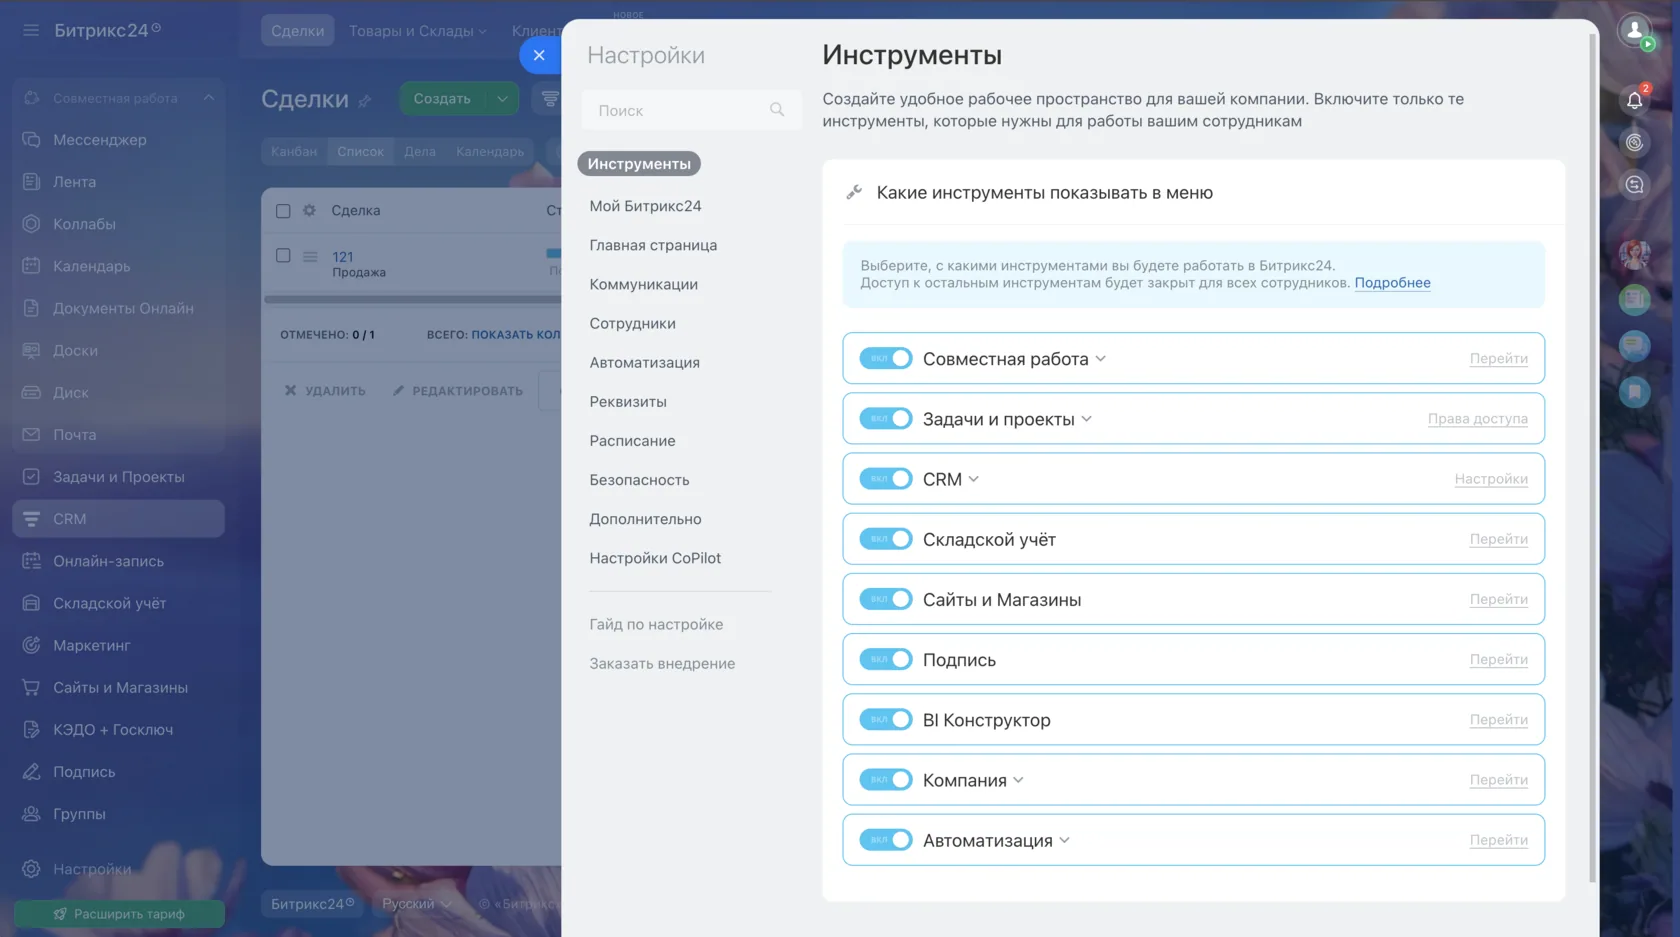Click the Маркетинг sidebar icon
Screen dimensions: 1680x937
(x=31, y=645)
